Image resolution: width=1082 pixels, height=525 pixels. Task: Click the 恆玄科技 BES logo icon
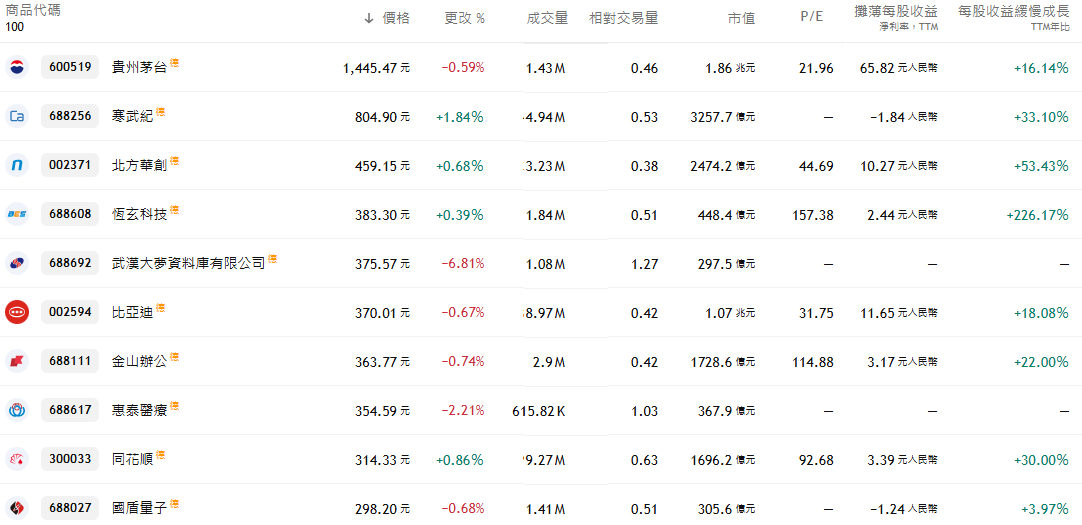tap(17, 215)
